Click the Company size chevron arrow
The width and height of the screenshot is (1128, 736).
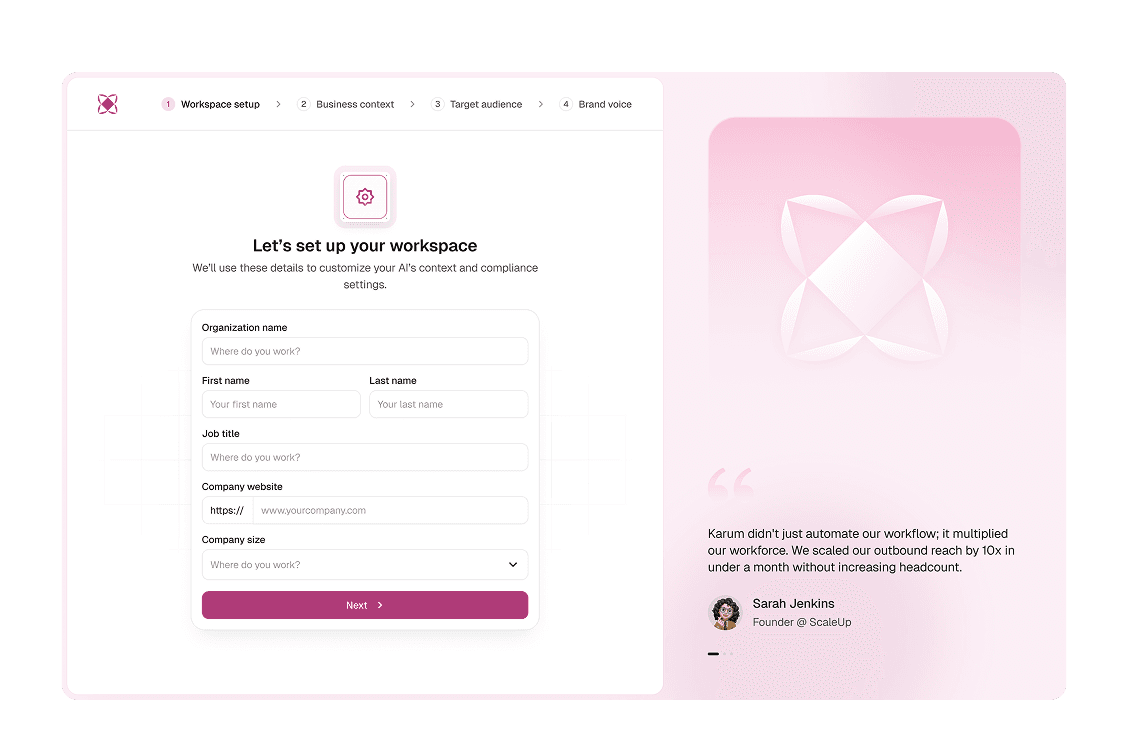[x=513, y=565]
